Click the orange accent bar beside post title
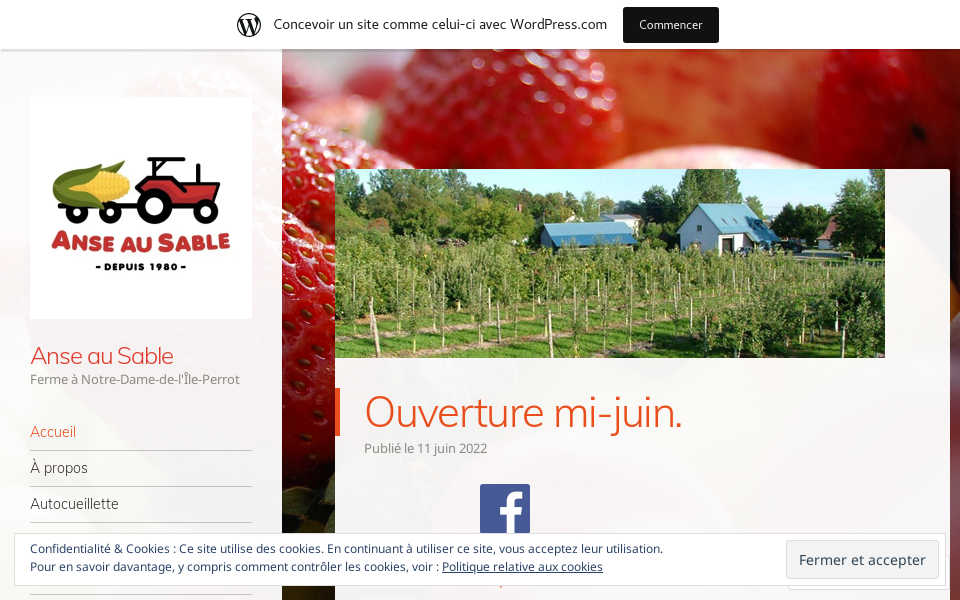 [337, 412]
